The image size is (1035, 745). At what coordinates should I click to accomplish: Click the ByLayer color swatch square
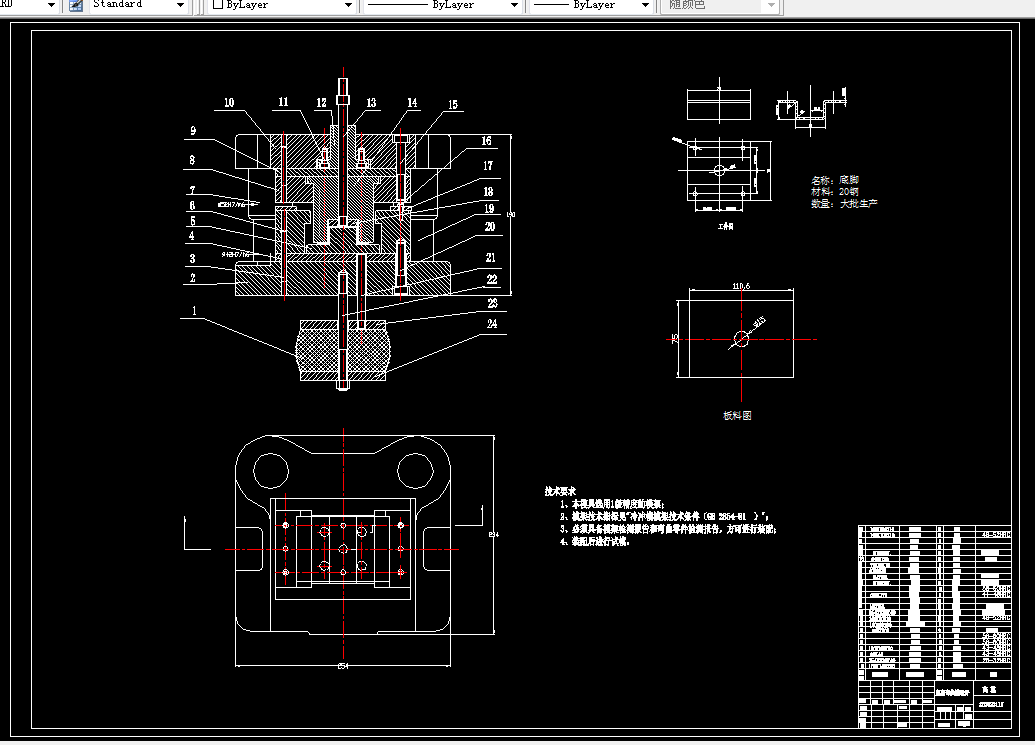(217, 5)
